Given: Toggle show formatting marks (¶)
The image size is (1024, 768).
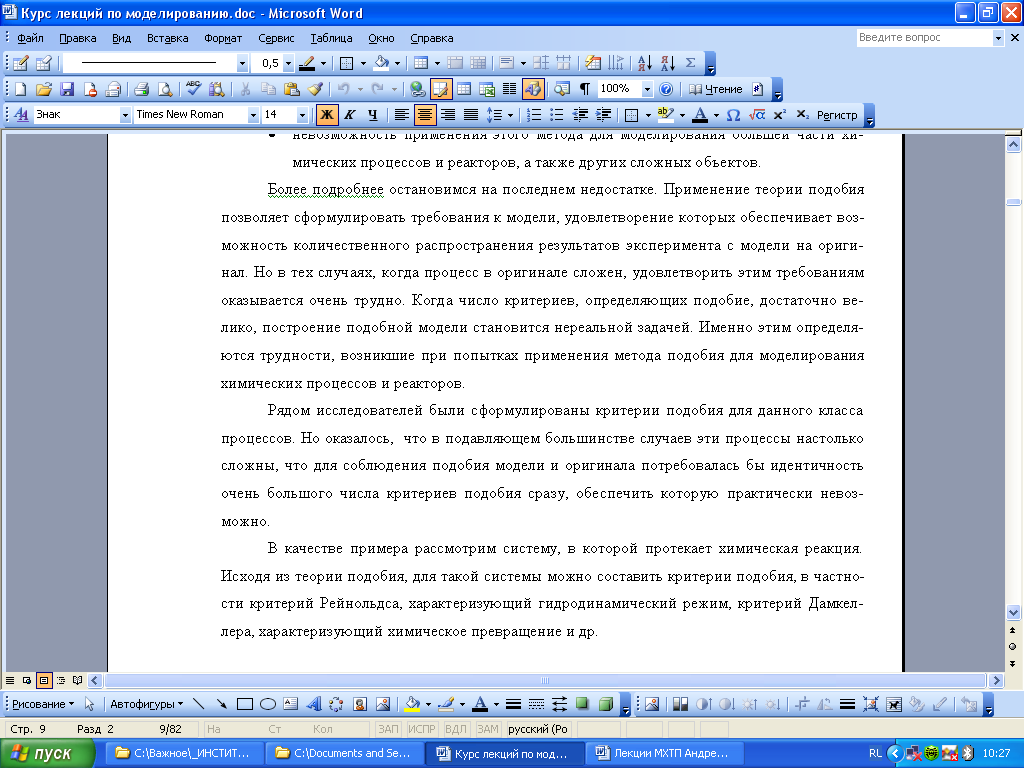Looking at the screenshot, I should (585, 89).
